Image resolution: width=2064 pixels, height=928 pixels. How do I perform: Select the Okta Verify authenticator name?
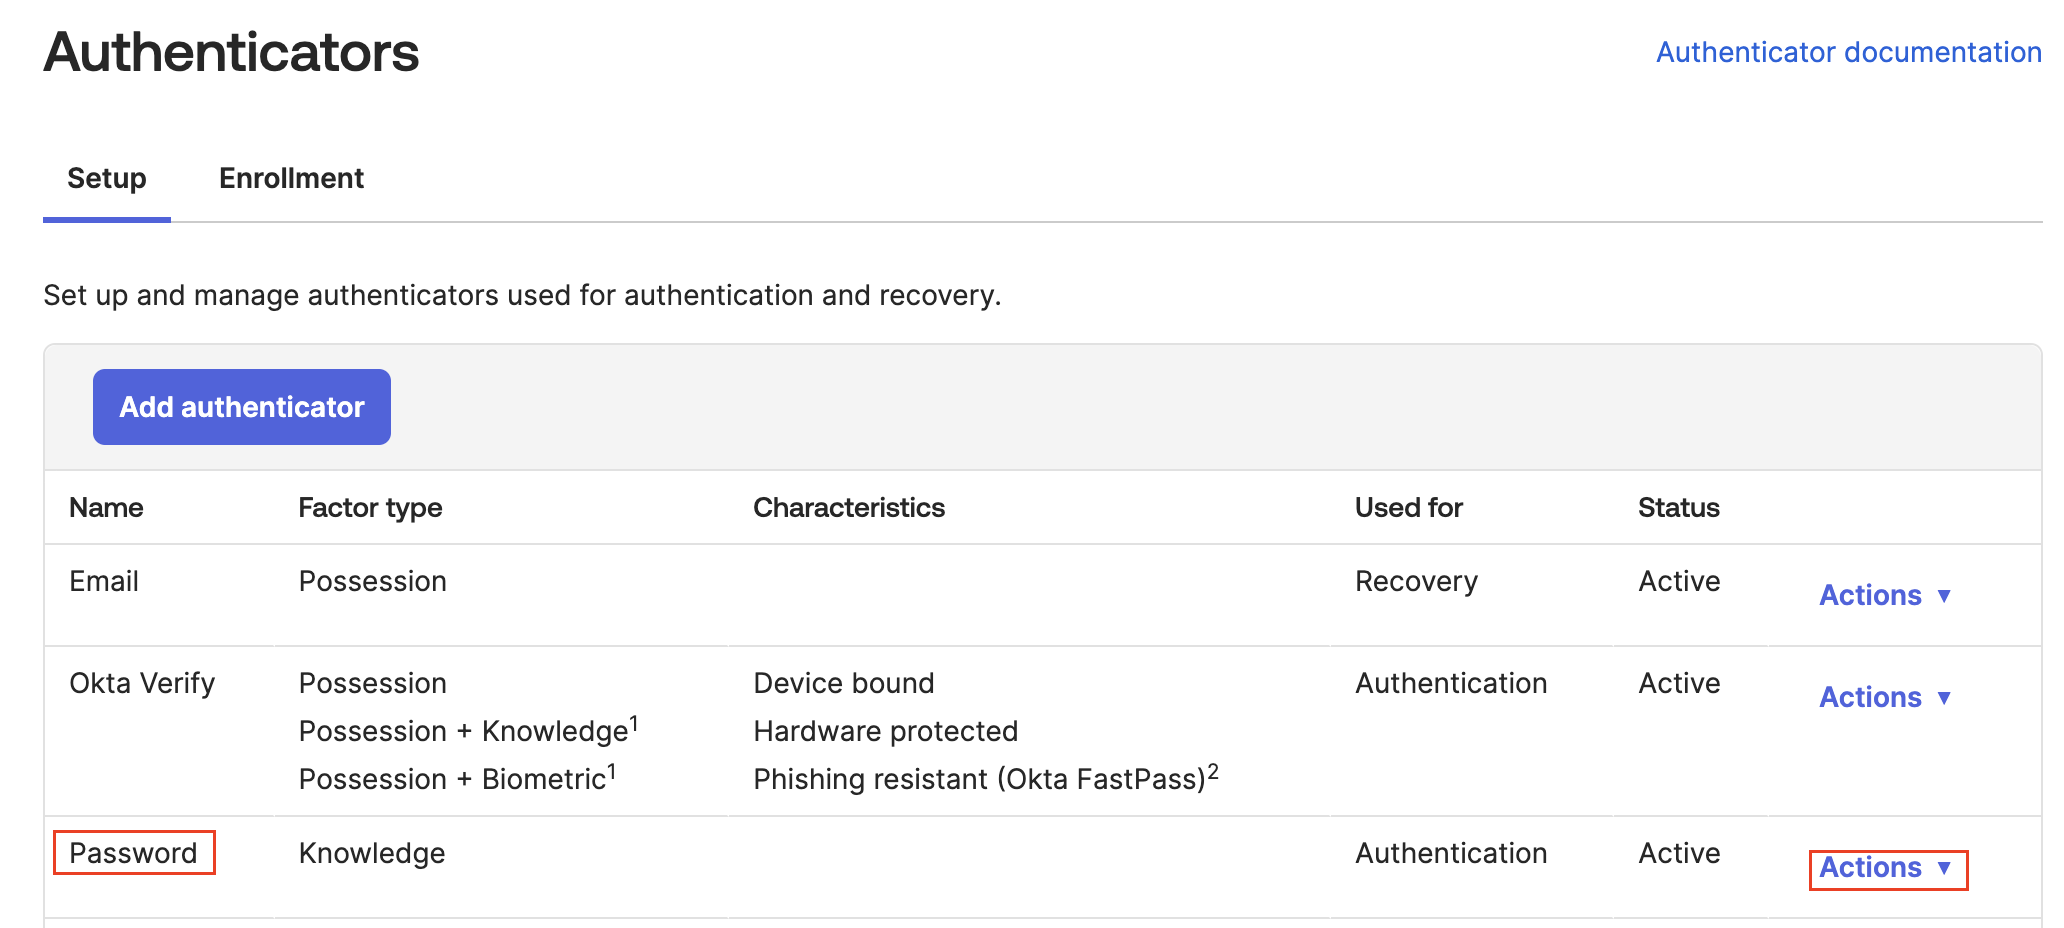(x=142, y=683)
